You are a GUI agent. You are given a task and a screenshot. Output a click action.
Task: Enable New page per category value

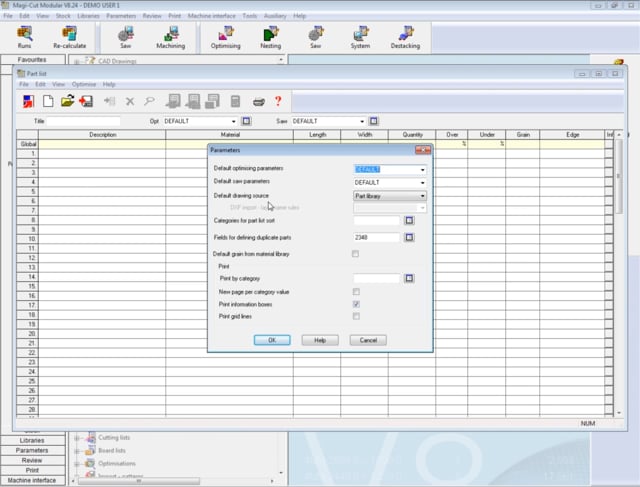point(356,292)
